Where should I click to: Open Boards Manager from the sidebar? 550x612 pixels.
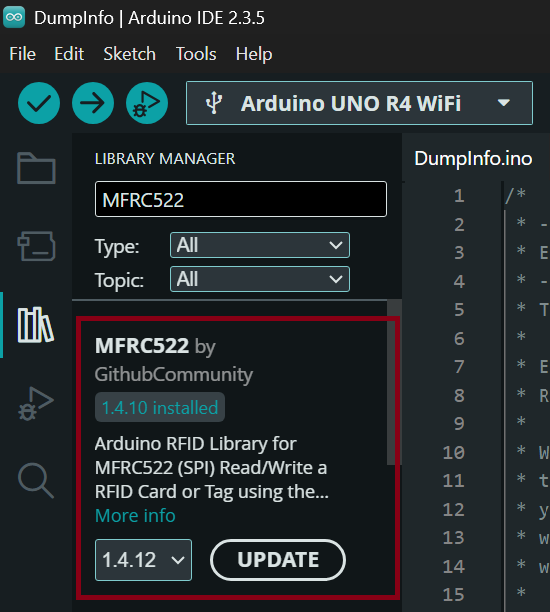[36, 246]
